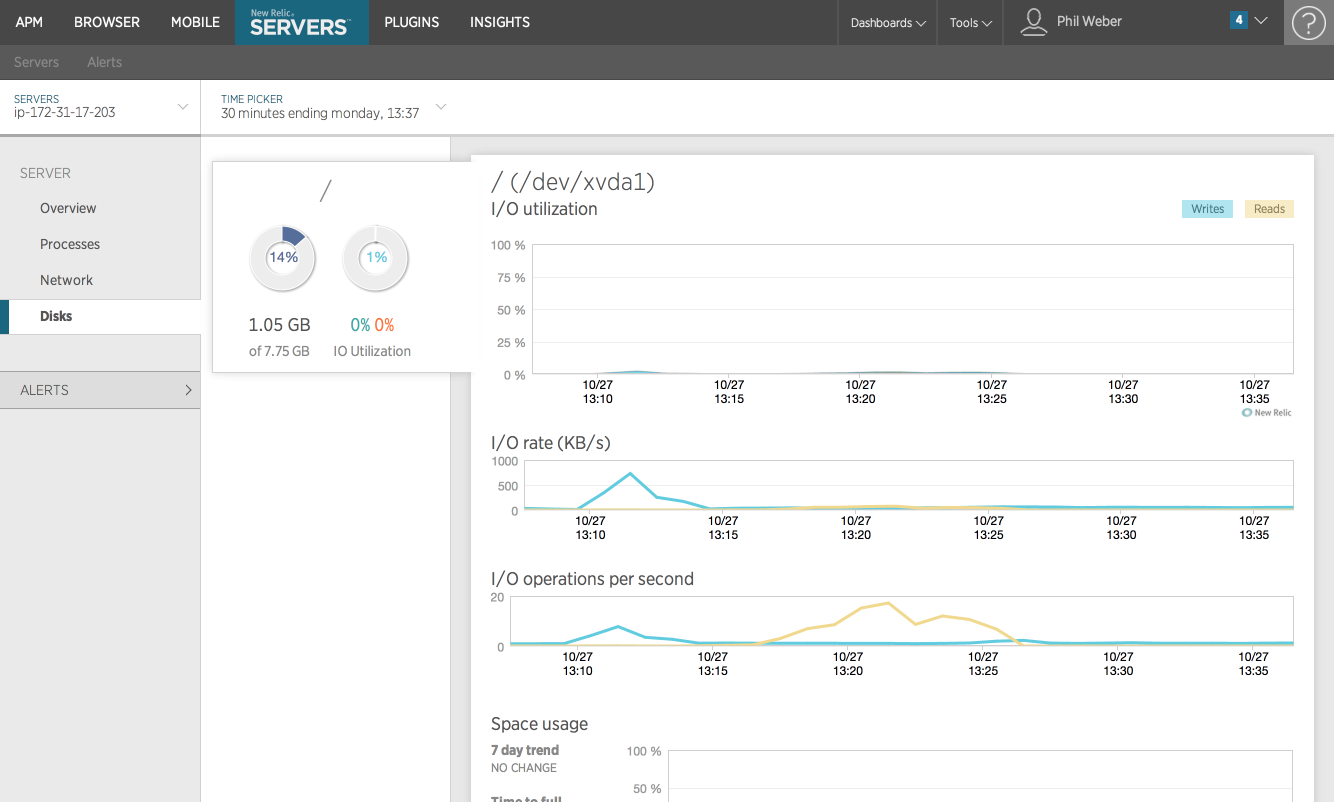Click the "/ (/dev/xvda1)" heading
Screen dimensions: 1334x802
point(573,182)
